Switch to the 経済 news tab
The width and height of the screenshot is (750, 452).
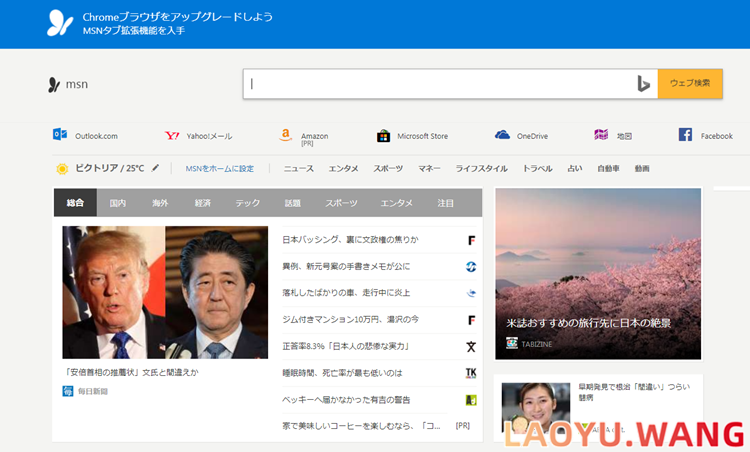[203, 203]
